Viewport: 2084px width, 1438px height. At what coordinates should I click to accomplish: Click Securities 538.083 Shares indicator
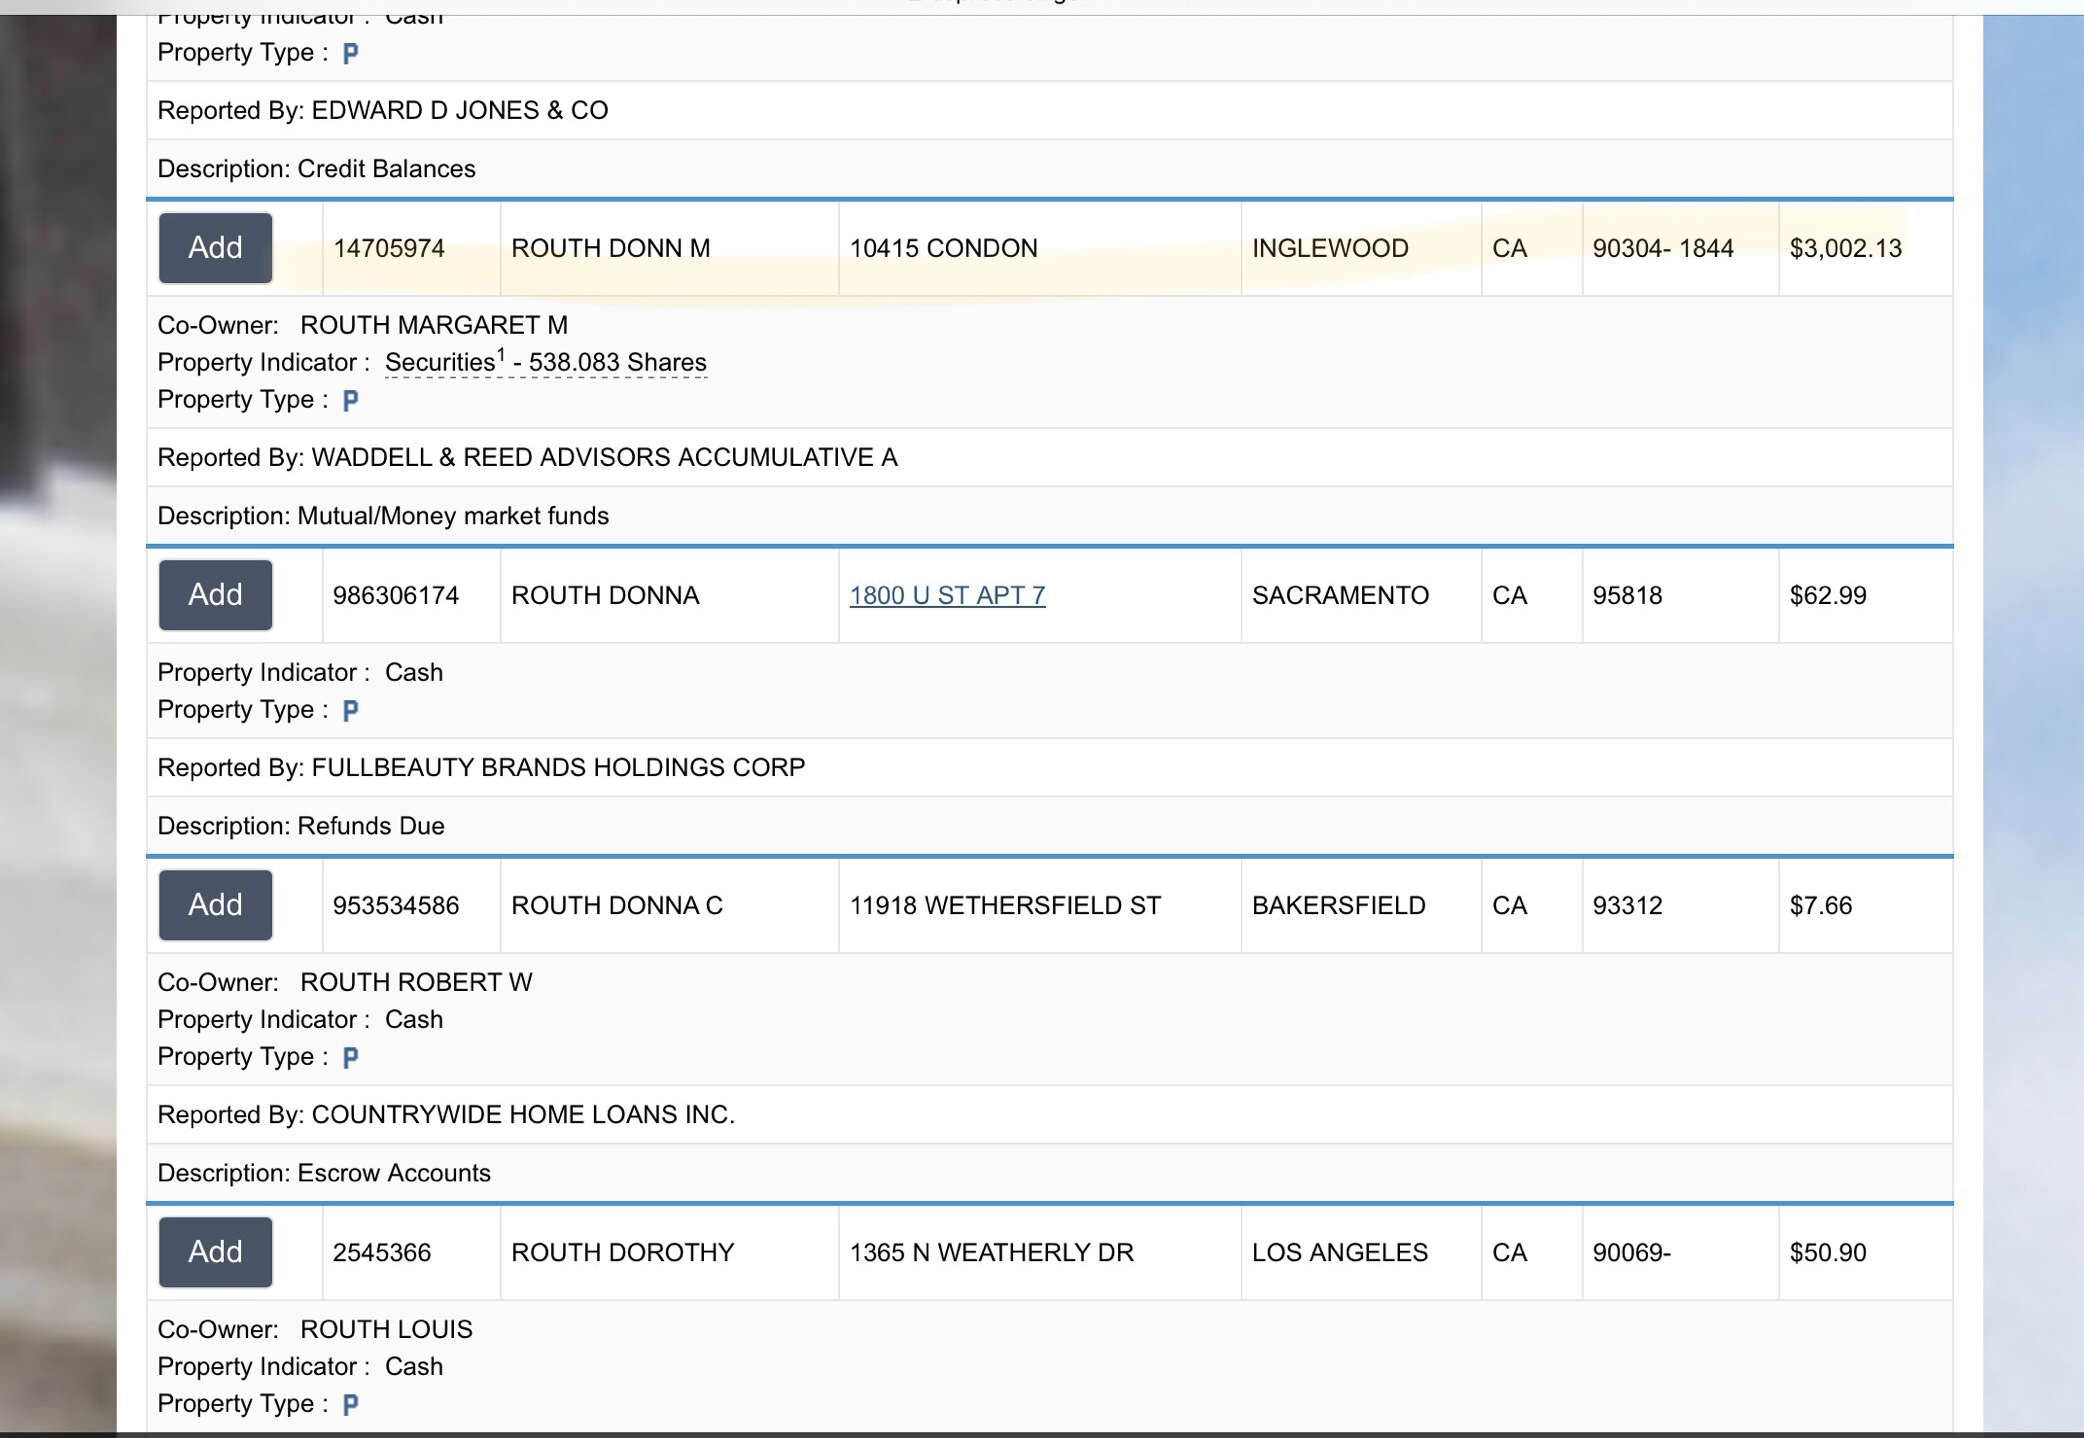click(x=546, y=362)
